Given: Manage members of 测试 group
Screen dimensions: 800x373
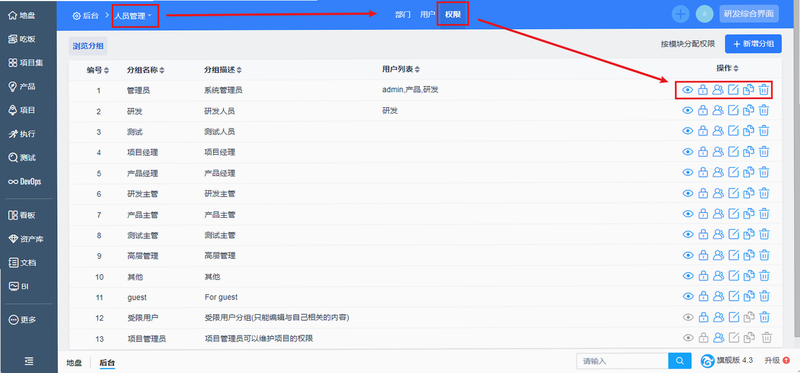Looking at the screenshot, I should point(718,131).
